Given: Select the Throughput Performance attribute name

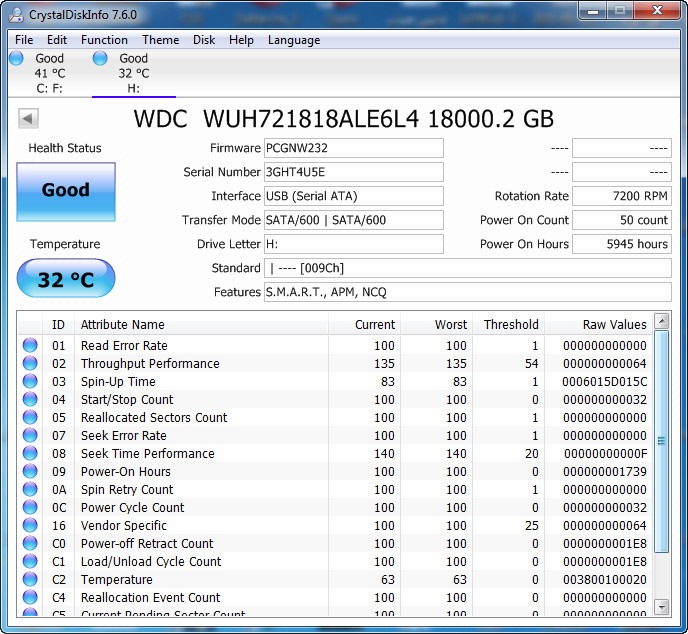Looking at the screenshot, I should click(x=150, y=364).
